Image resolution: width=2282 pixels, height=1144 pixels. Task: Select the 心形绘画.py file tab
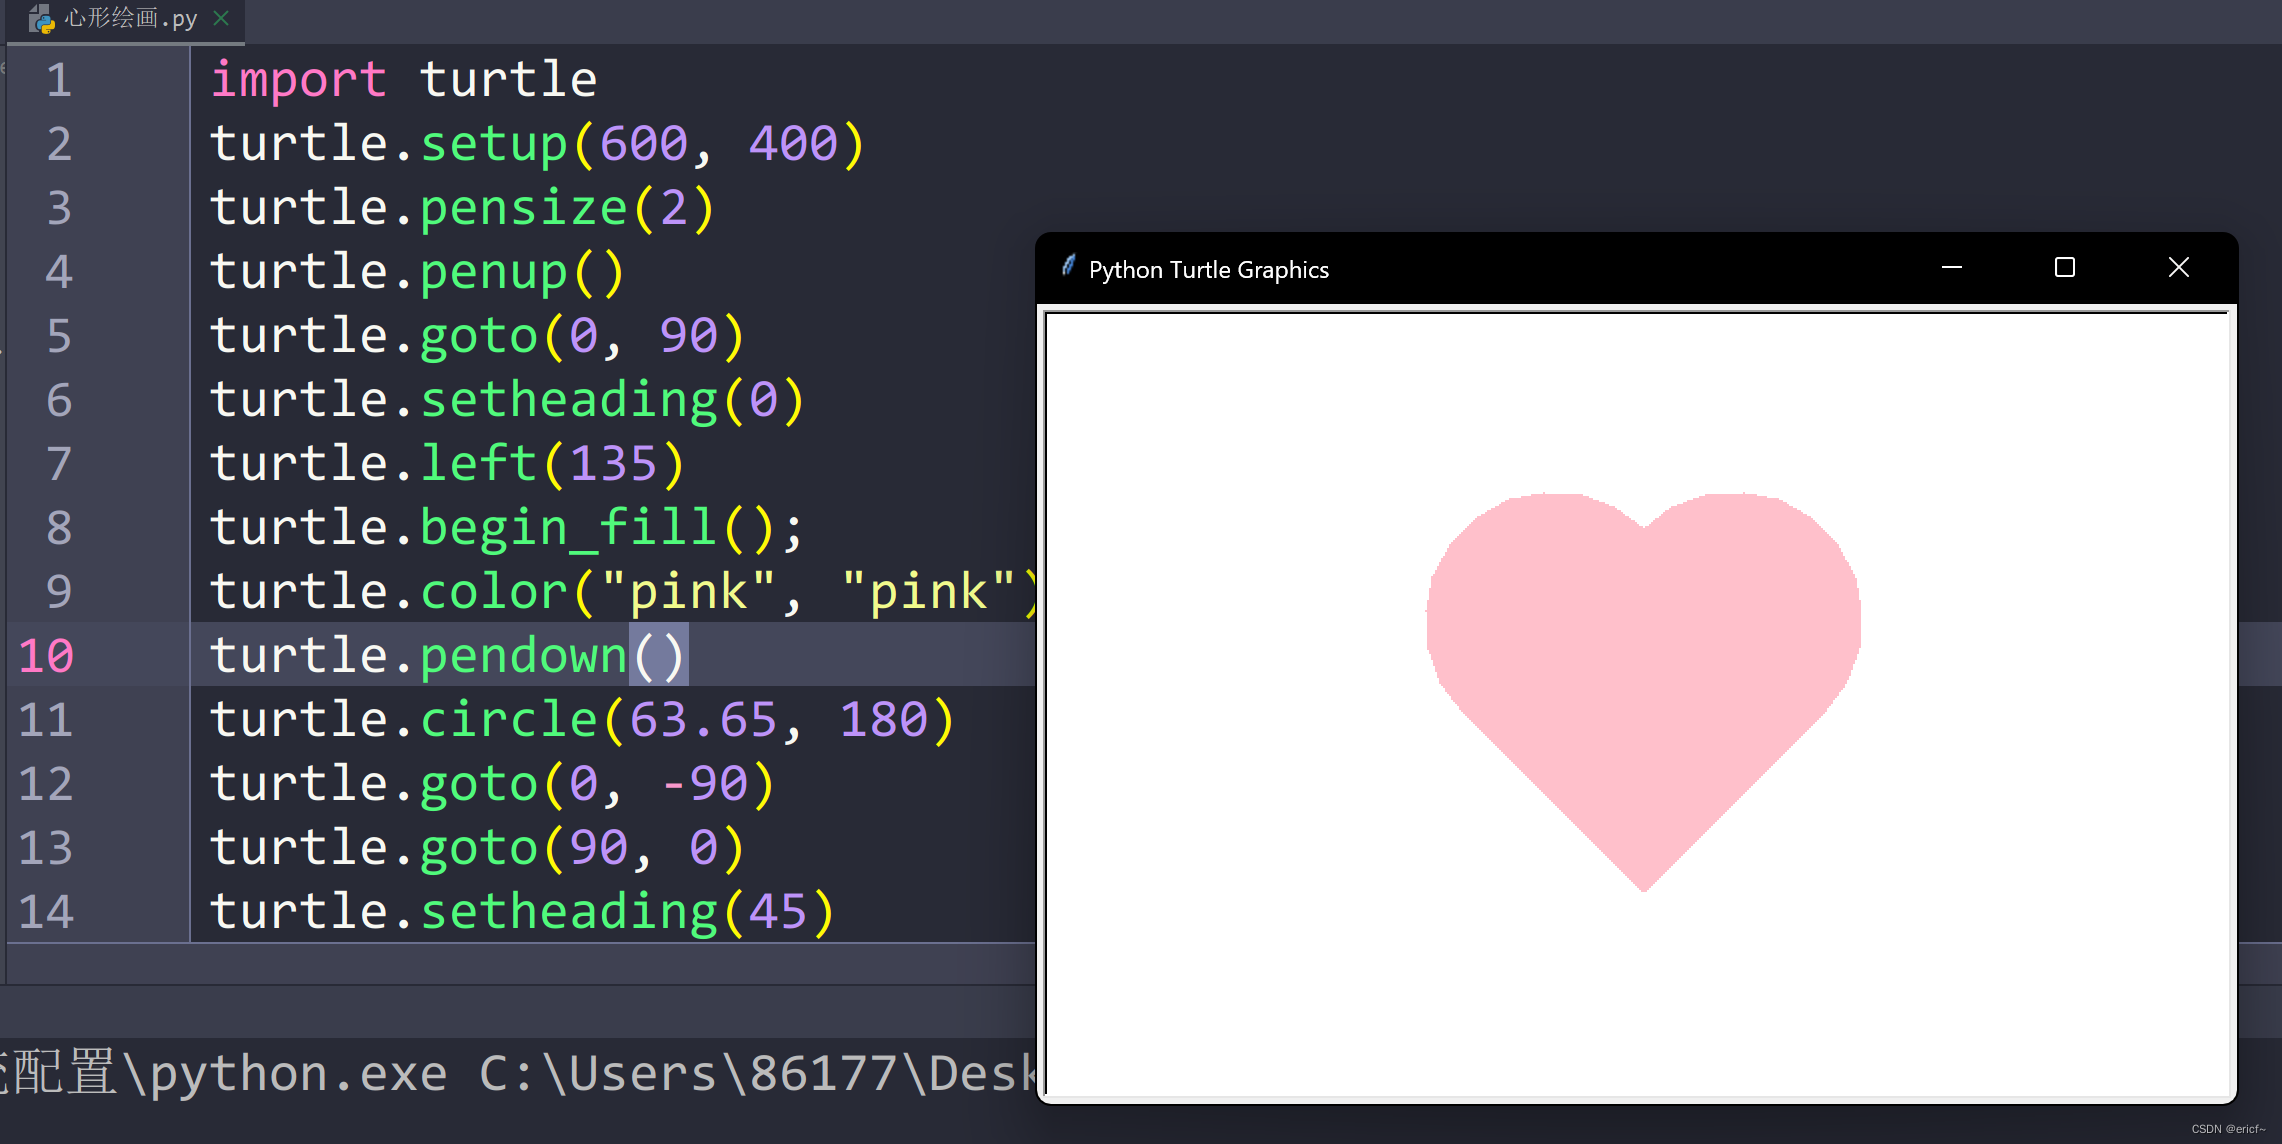pos(130,18)
